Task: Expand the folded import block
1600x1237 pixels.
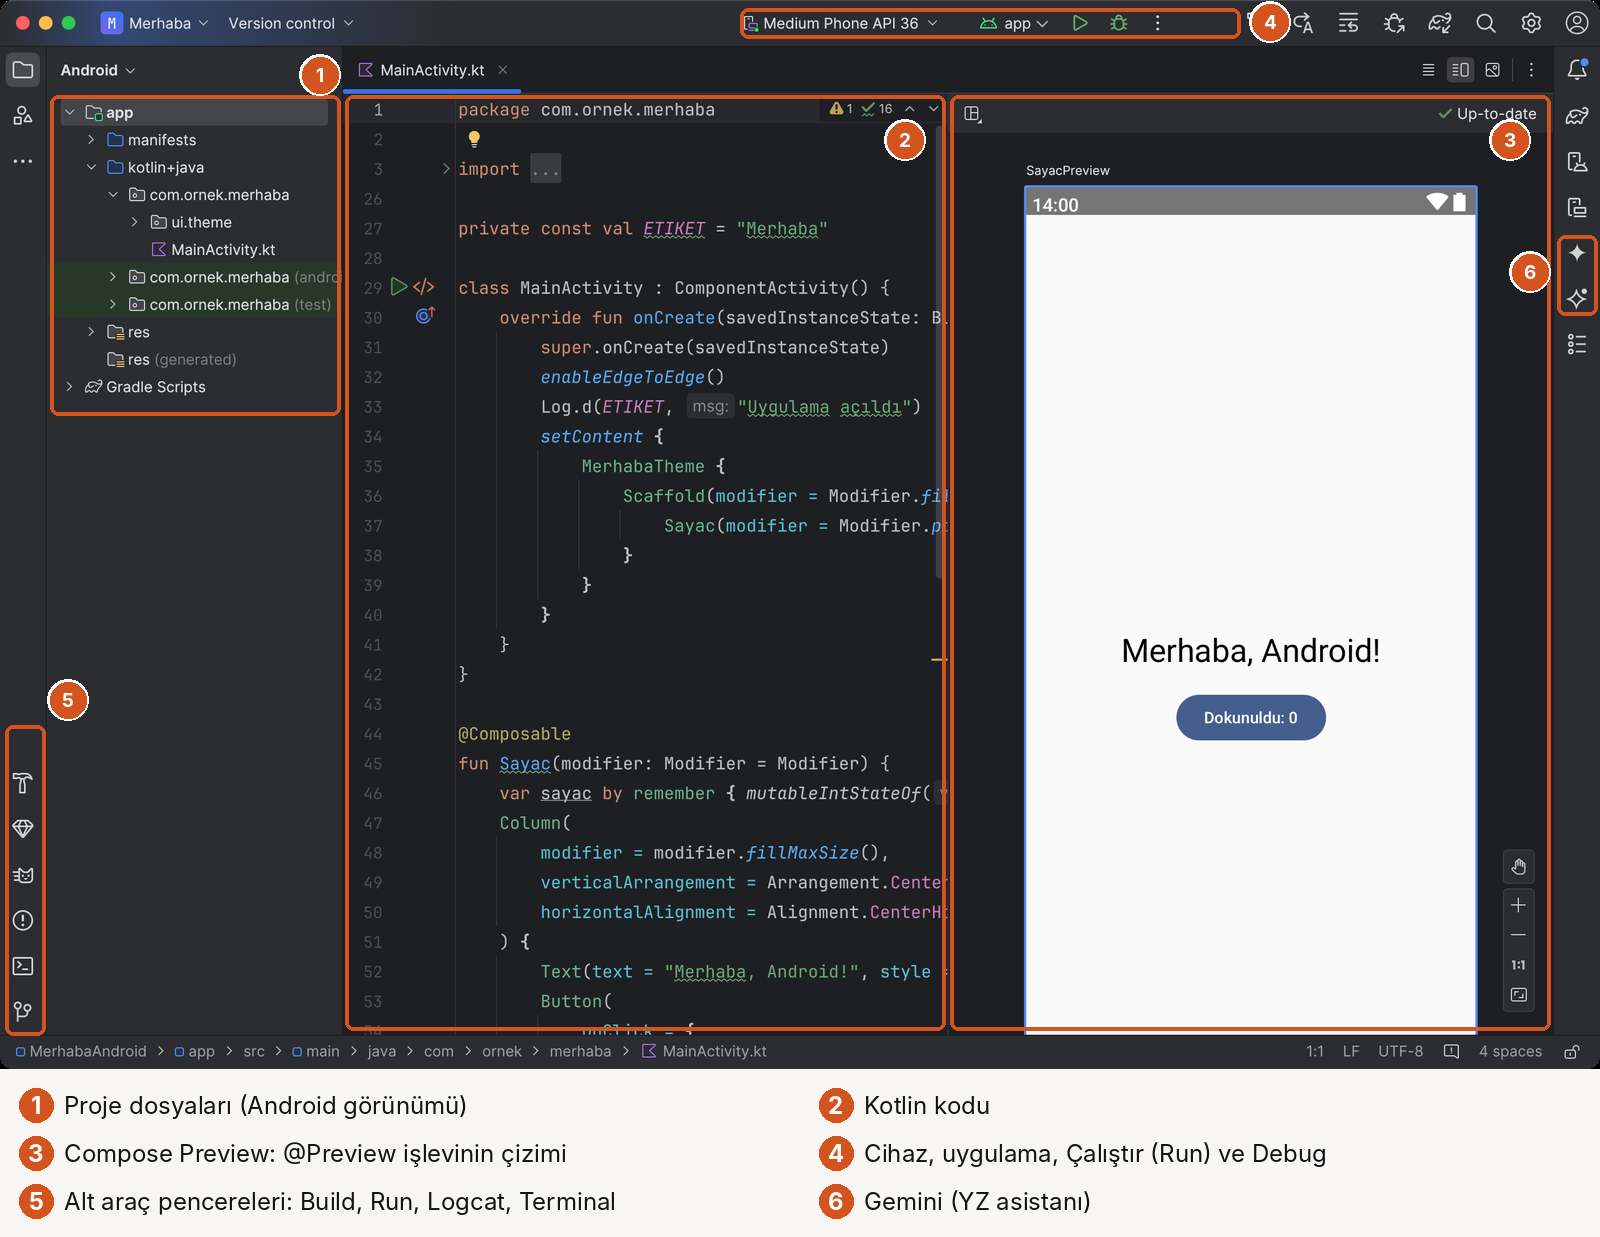Action: pos(446,169)
